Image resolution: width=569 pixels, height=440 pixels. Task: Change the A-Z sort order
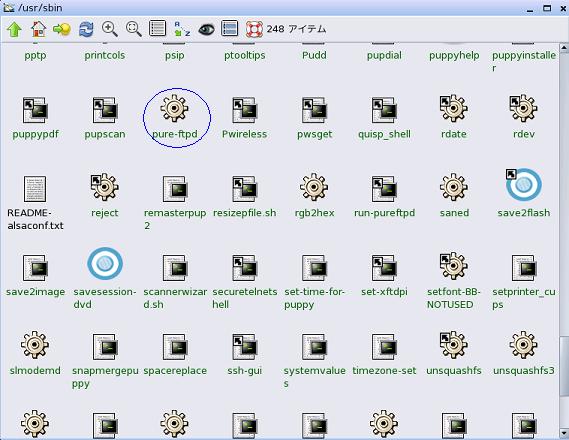click(182, 29)
